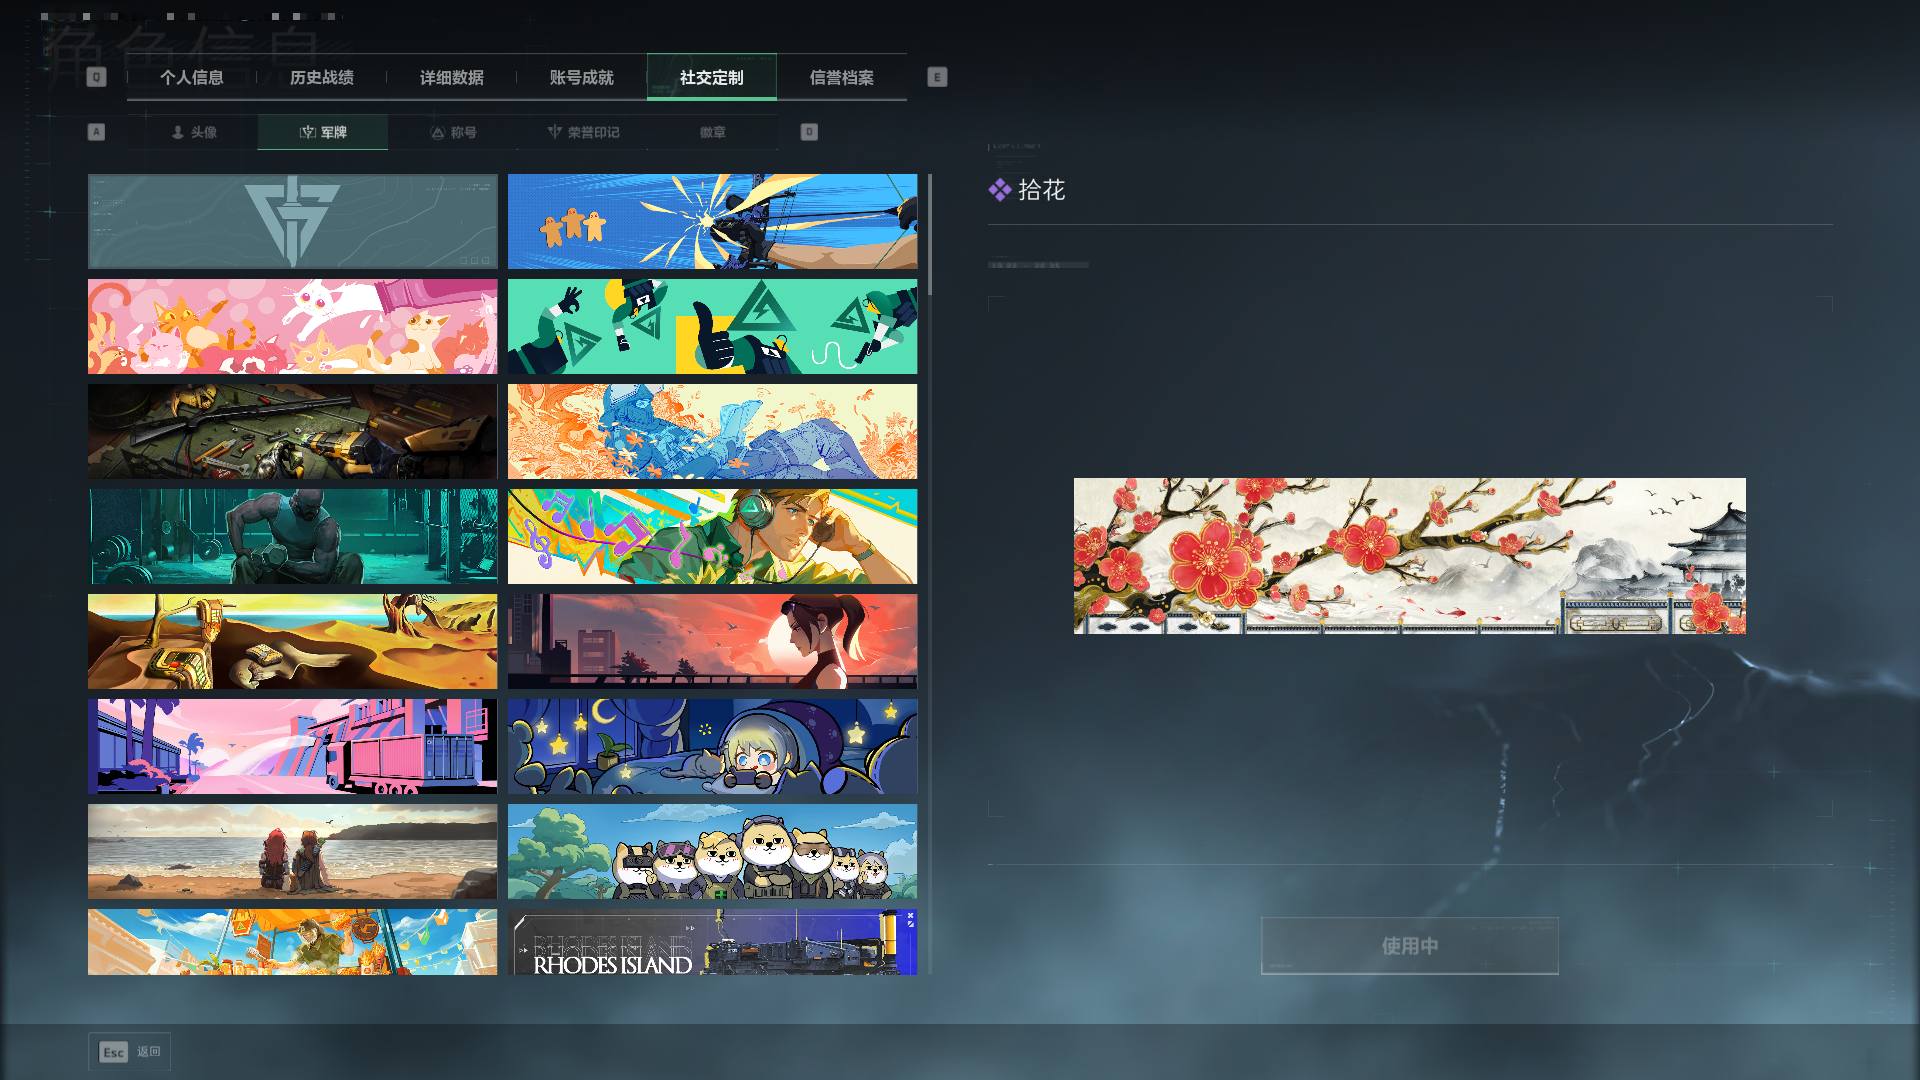Click the Esc 返回 back button

coord(130,1052)
